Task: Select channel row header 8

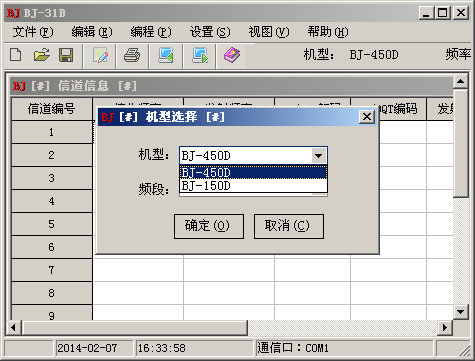Action: click(x=52, y=293)
